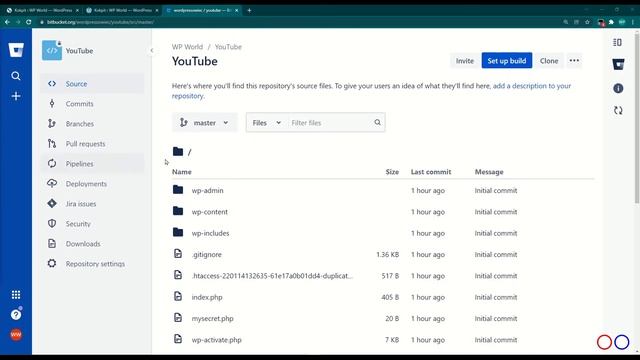Screen dimensions: 640x360
Task: Click the WP World breadcrumb link
Action: pos(187,47)
